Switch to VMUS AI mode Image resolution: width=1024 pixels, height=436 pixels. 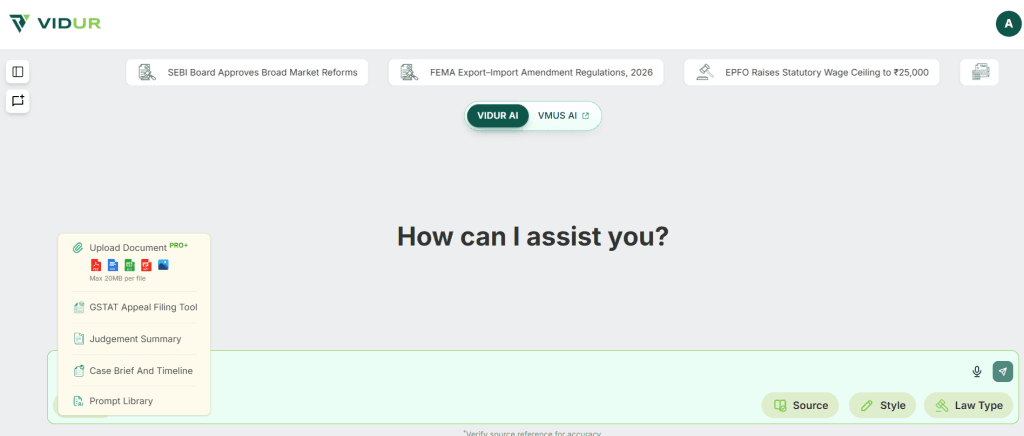point(564,116)
